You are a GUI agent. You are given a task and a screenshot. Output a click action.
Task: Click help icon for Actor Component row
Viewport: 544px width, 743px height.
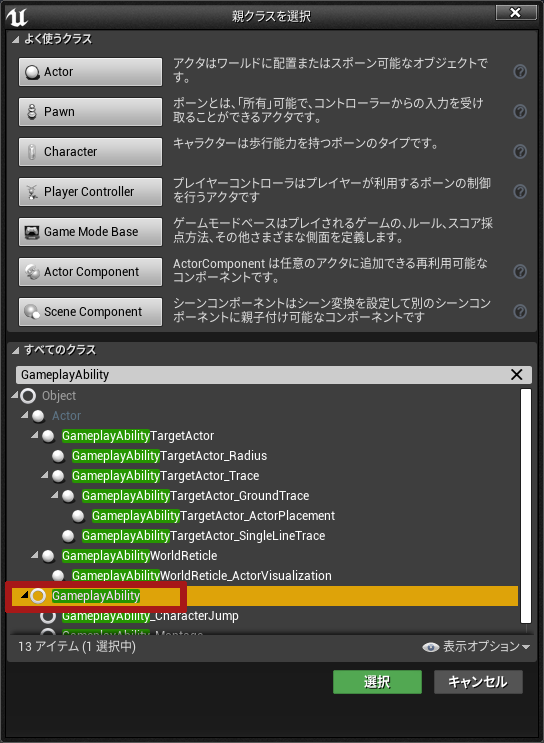(520, 272)
